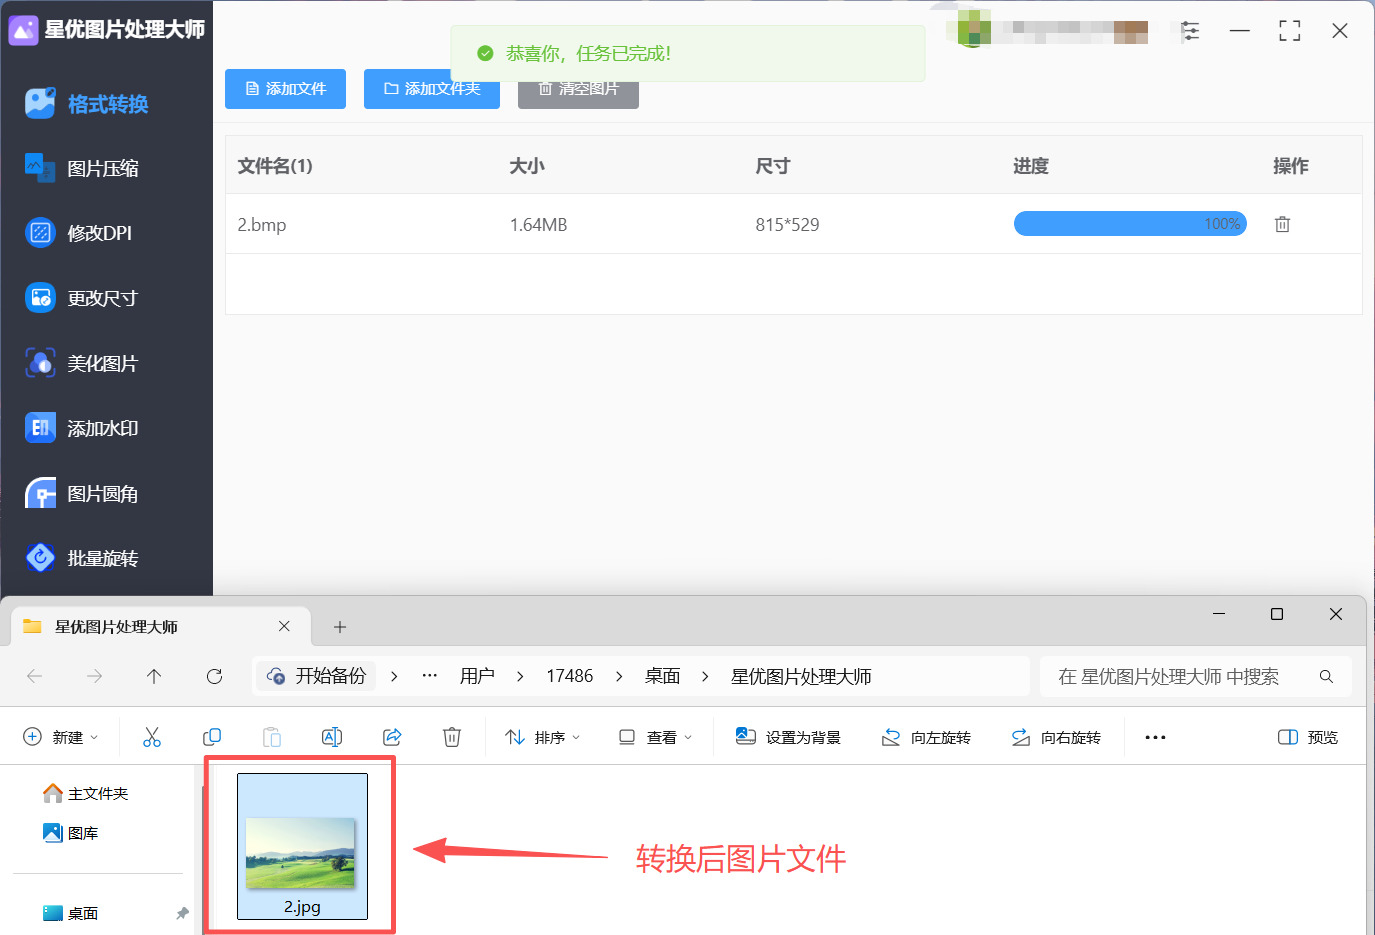The width and height of the screenshot is (1375, 935).
Task: Select the 2.bmp file name cell
Action: coord(262,225)
